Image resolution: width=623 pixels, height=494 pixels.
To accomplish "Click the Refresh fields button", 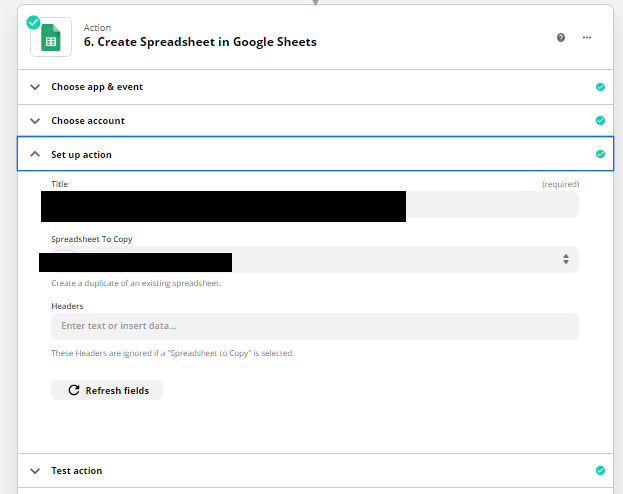I will point(107,390).
